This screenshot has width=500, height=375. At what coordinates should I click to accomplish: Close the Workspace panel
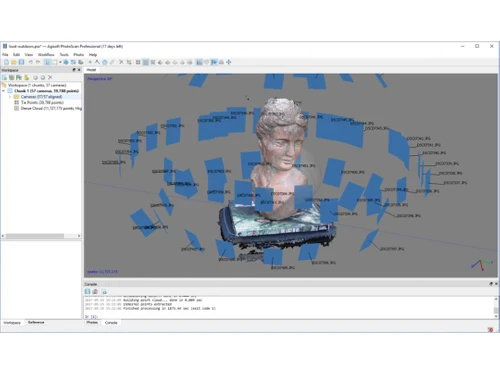(x=79, y=70)
